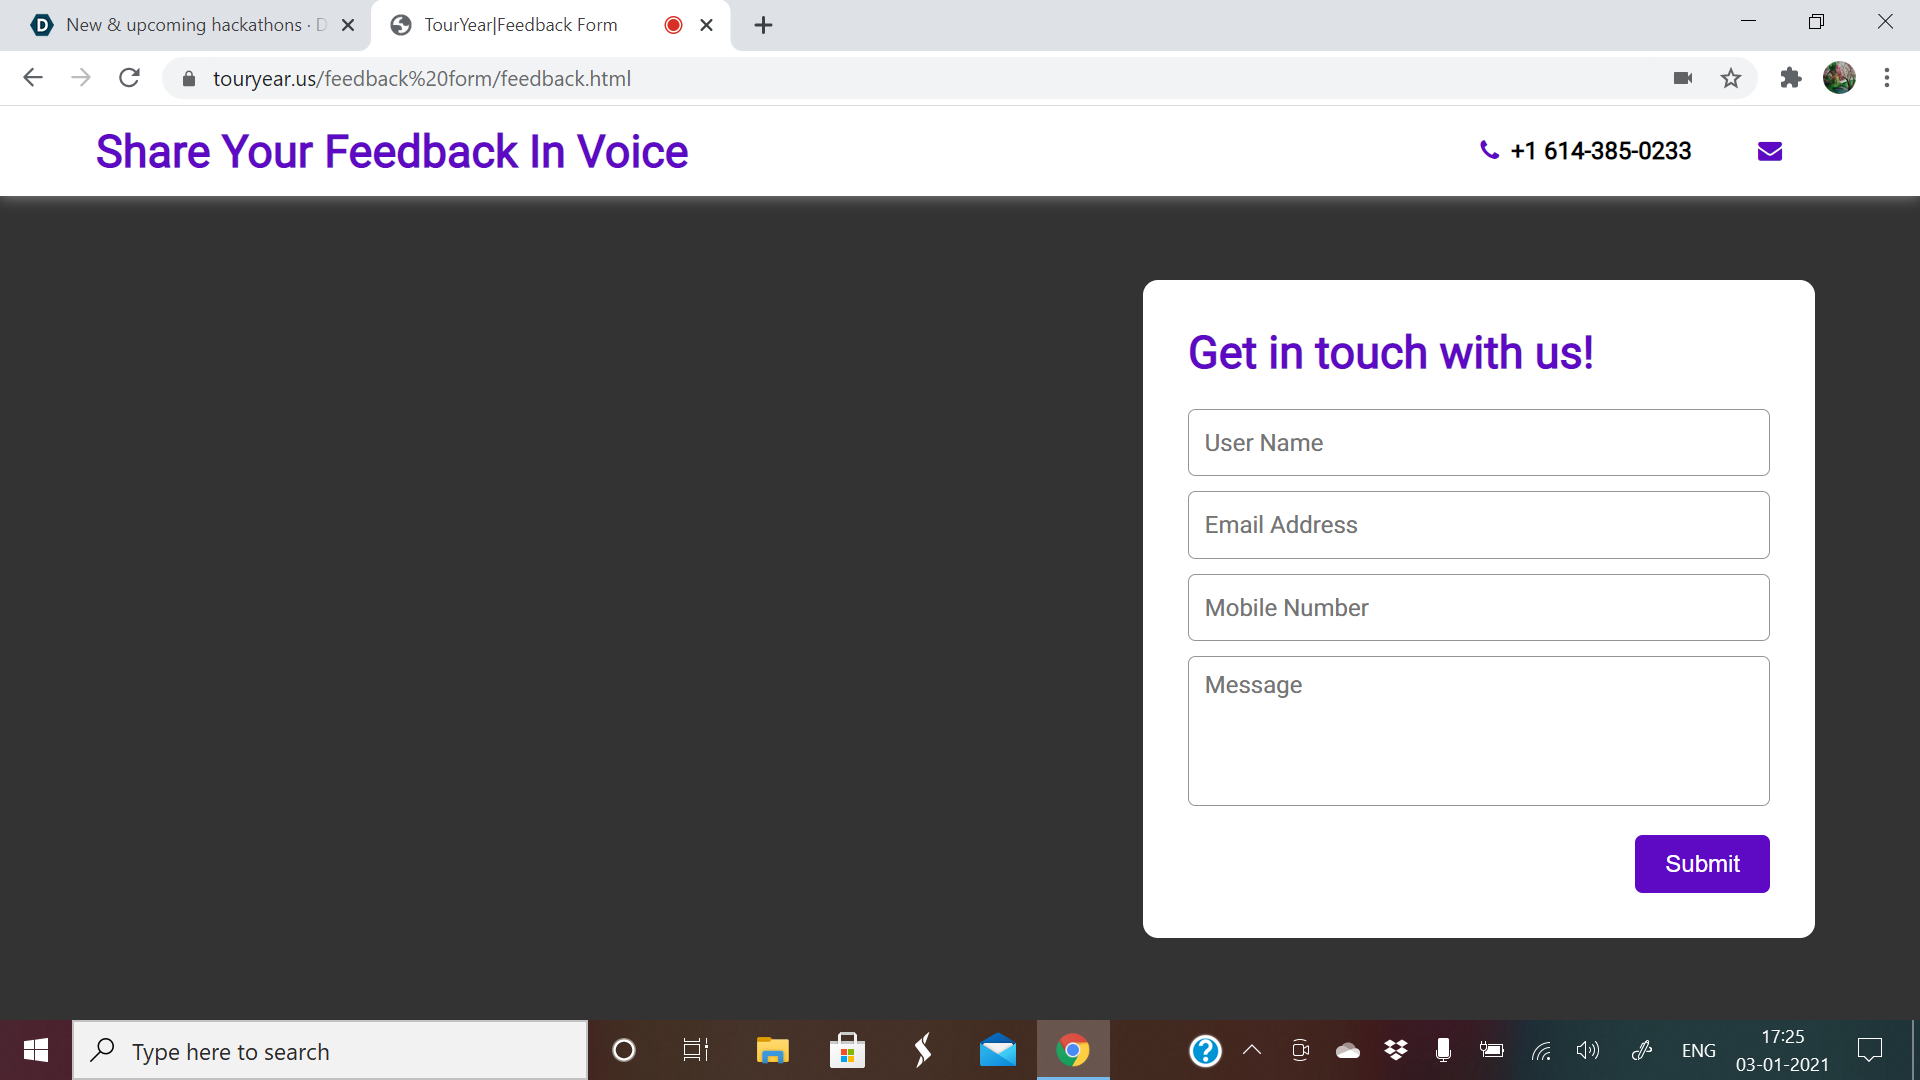Select the Mobile Number input
Image resolution: width=1920 pixels, height=1080 pixels.
tap(1478, 608)
